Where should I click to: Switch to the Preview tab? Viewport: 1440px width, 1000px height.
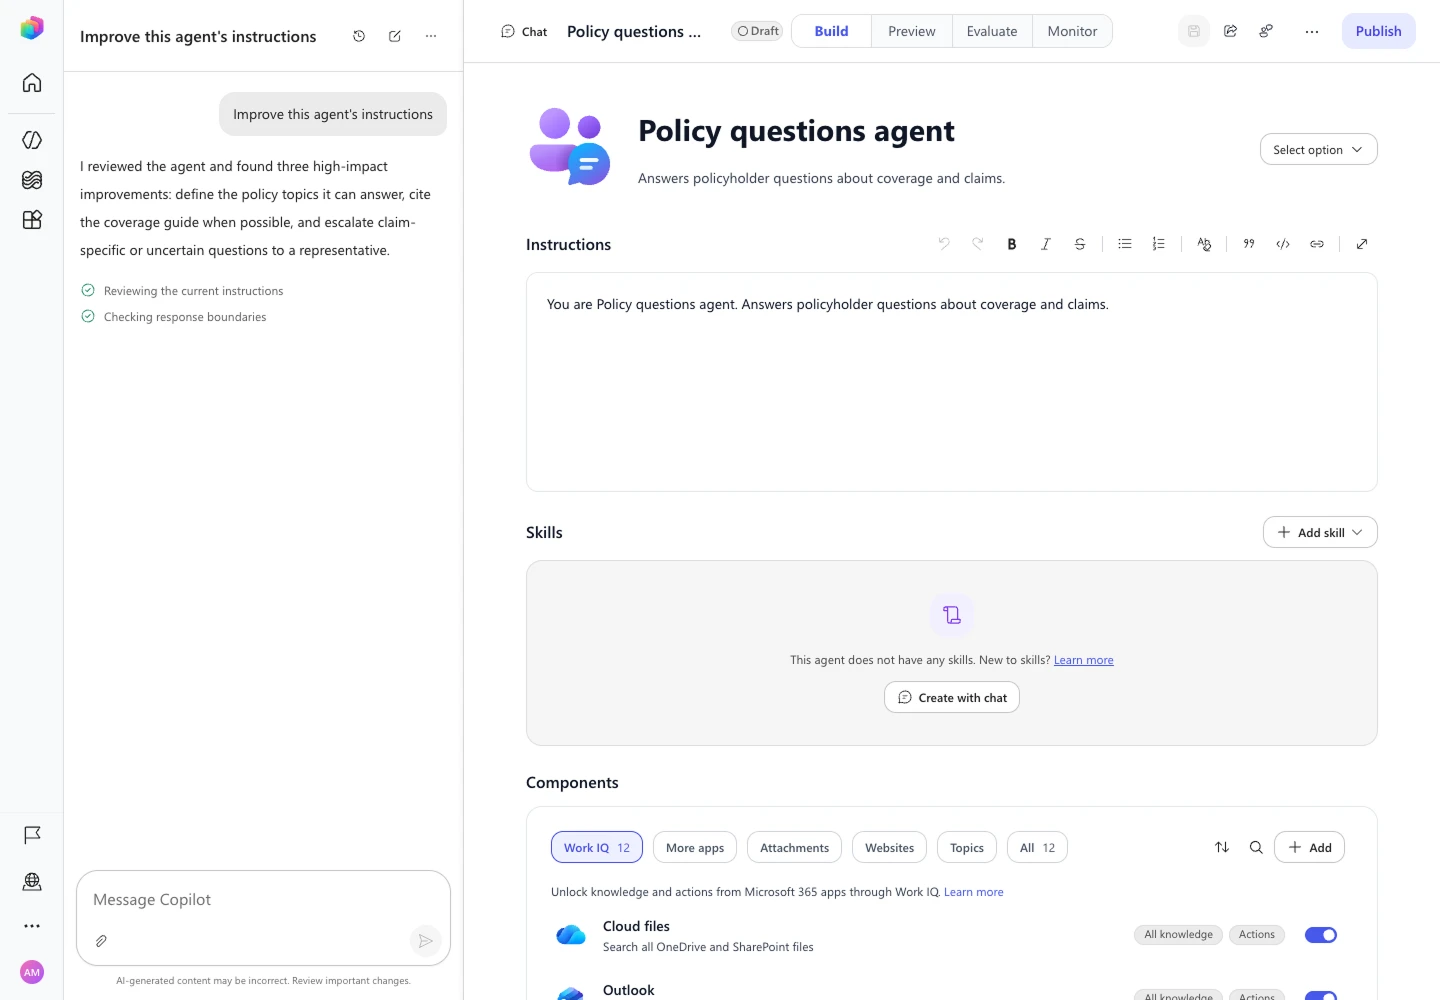tap(912, 31)
